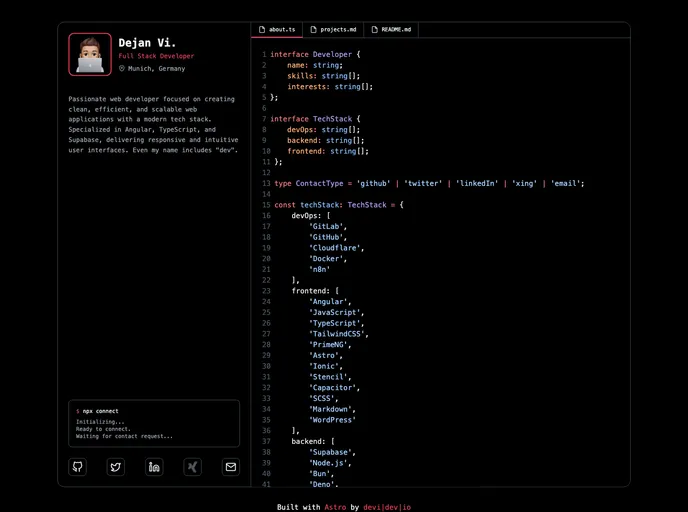Click the 'JavaScript' string in code

point(337,312)
